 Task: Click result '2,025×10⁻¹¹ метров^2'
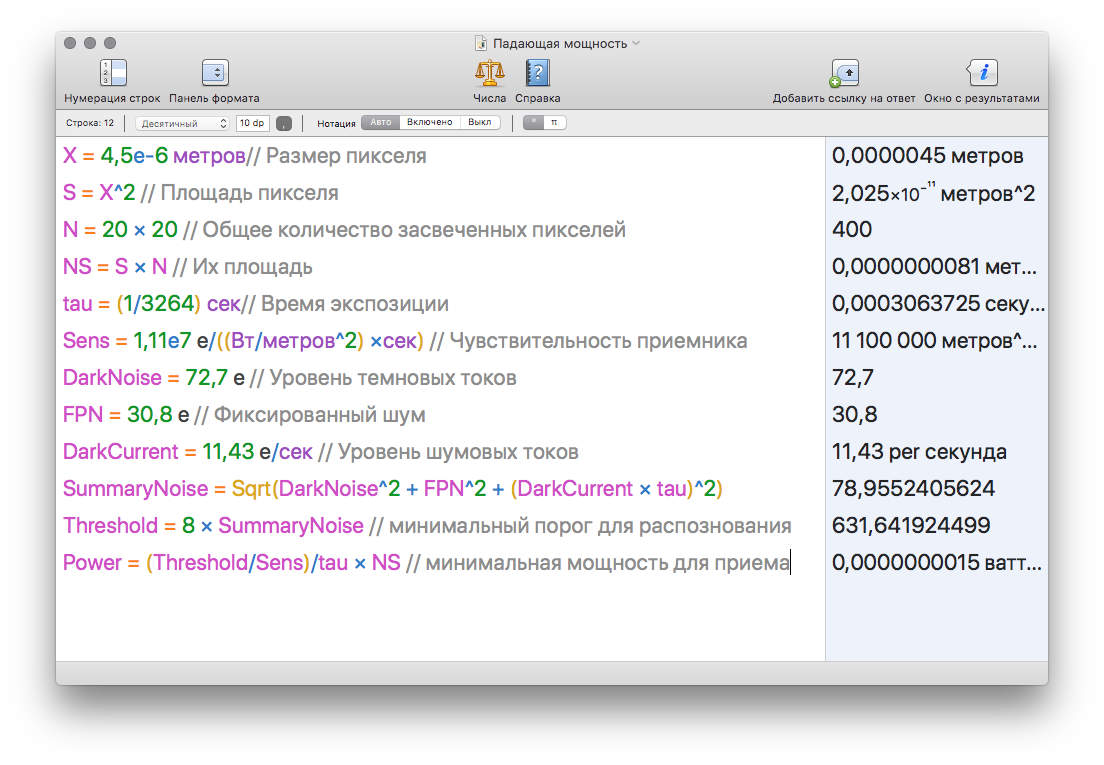pyautogui.click(x=934, y=192)
